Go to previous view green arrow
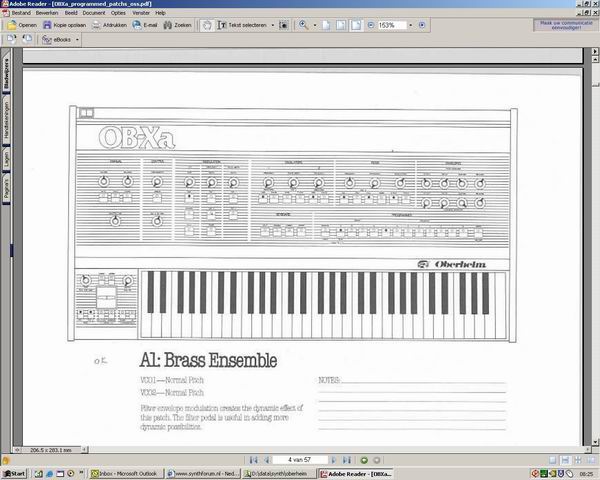Viewport: 600px width, 480px height. point(364,460)
